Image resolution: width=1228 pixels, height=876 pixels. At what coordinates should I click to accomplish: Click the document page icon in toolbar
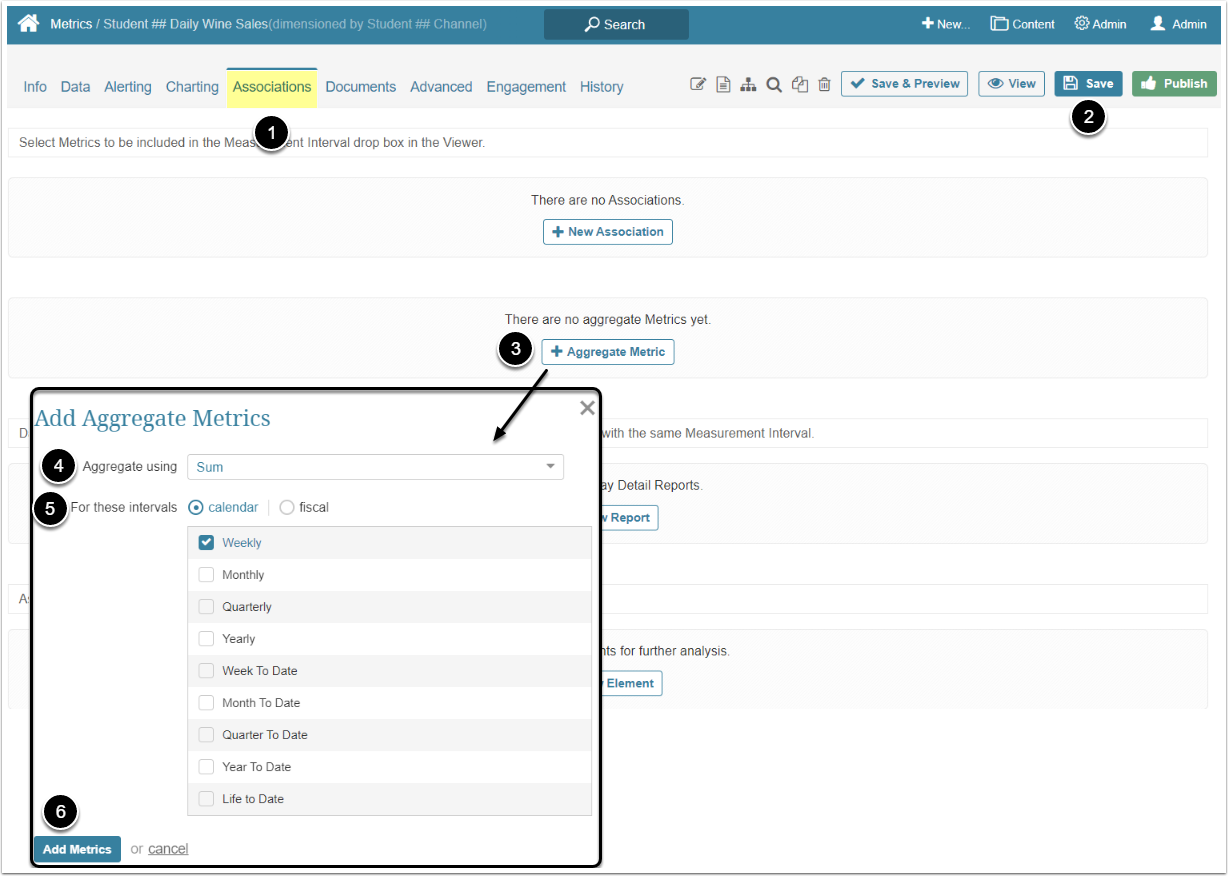tap(723, 85)
